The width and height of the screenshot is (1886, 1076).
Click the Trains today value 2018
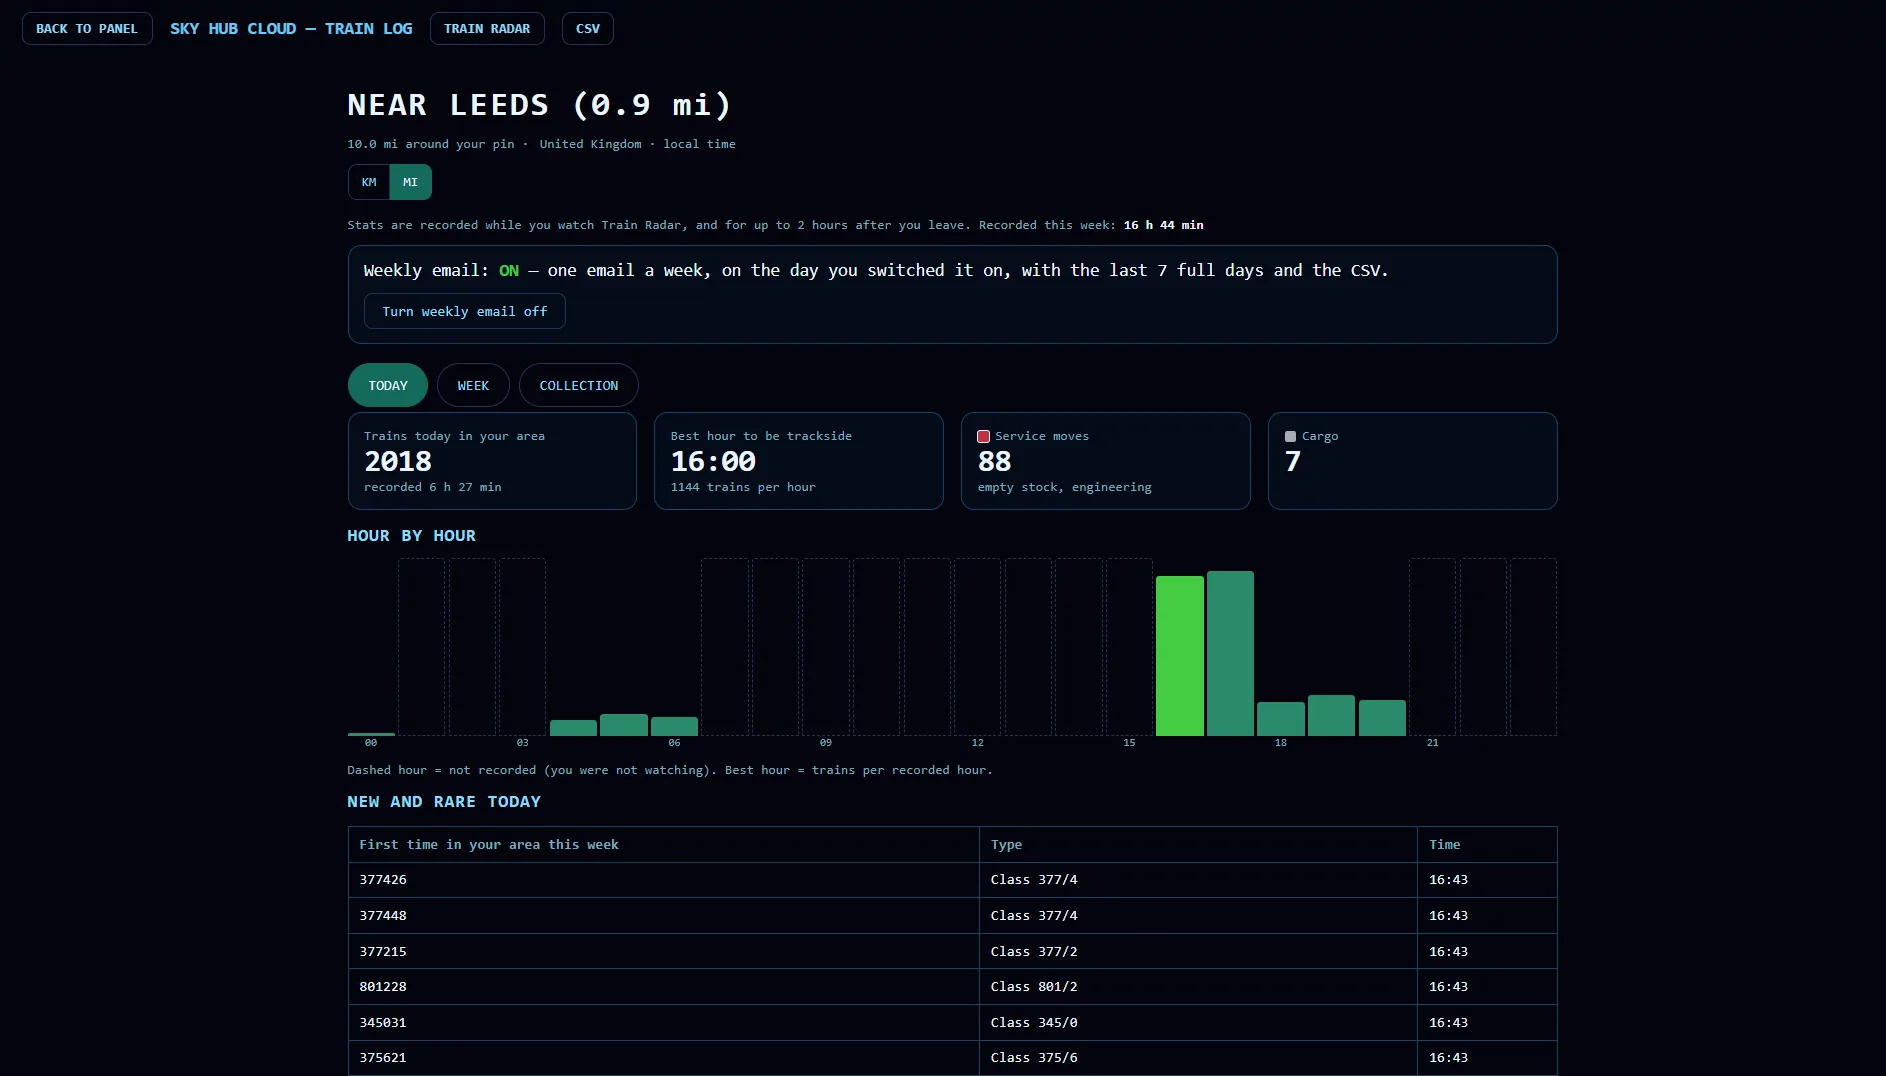398,461
